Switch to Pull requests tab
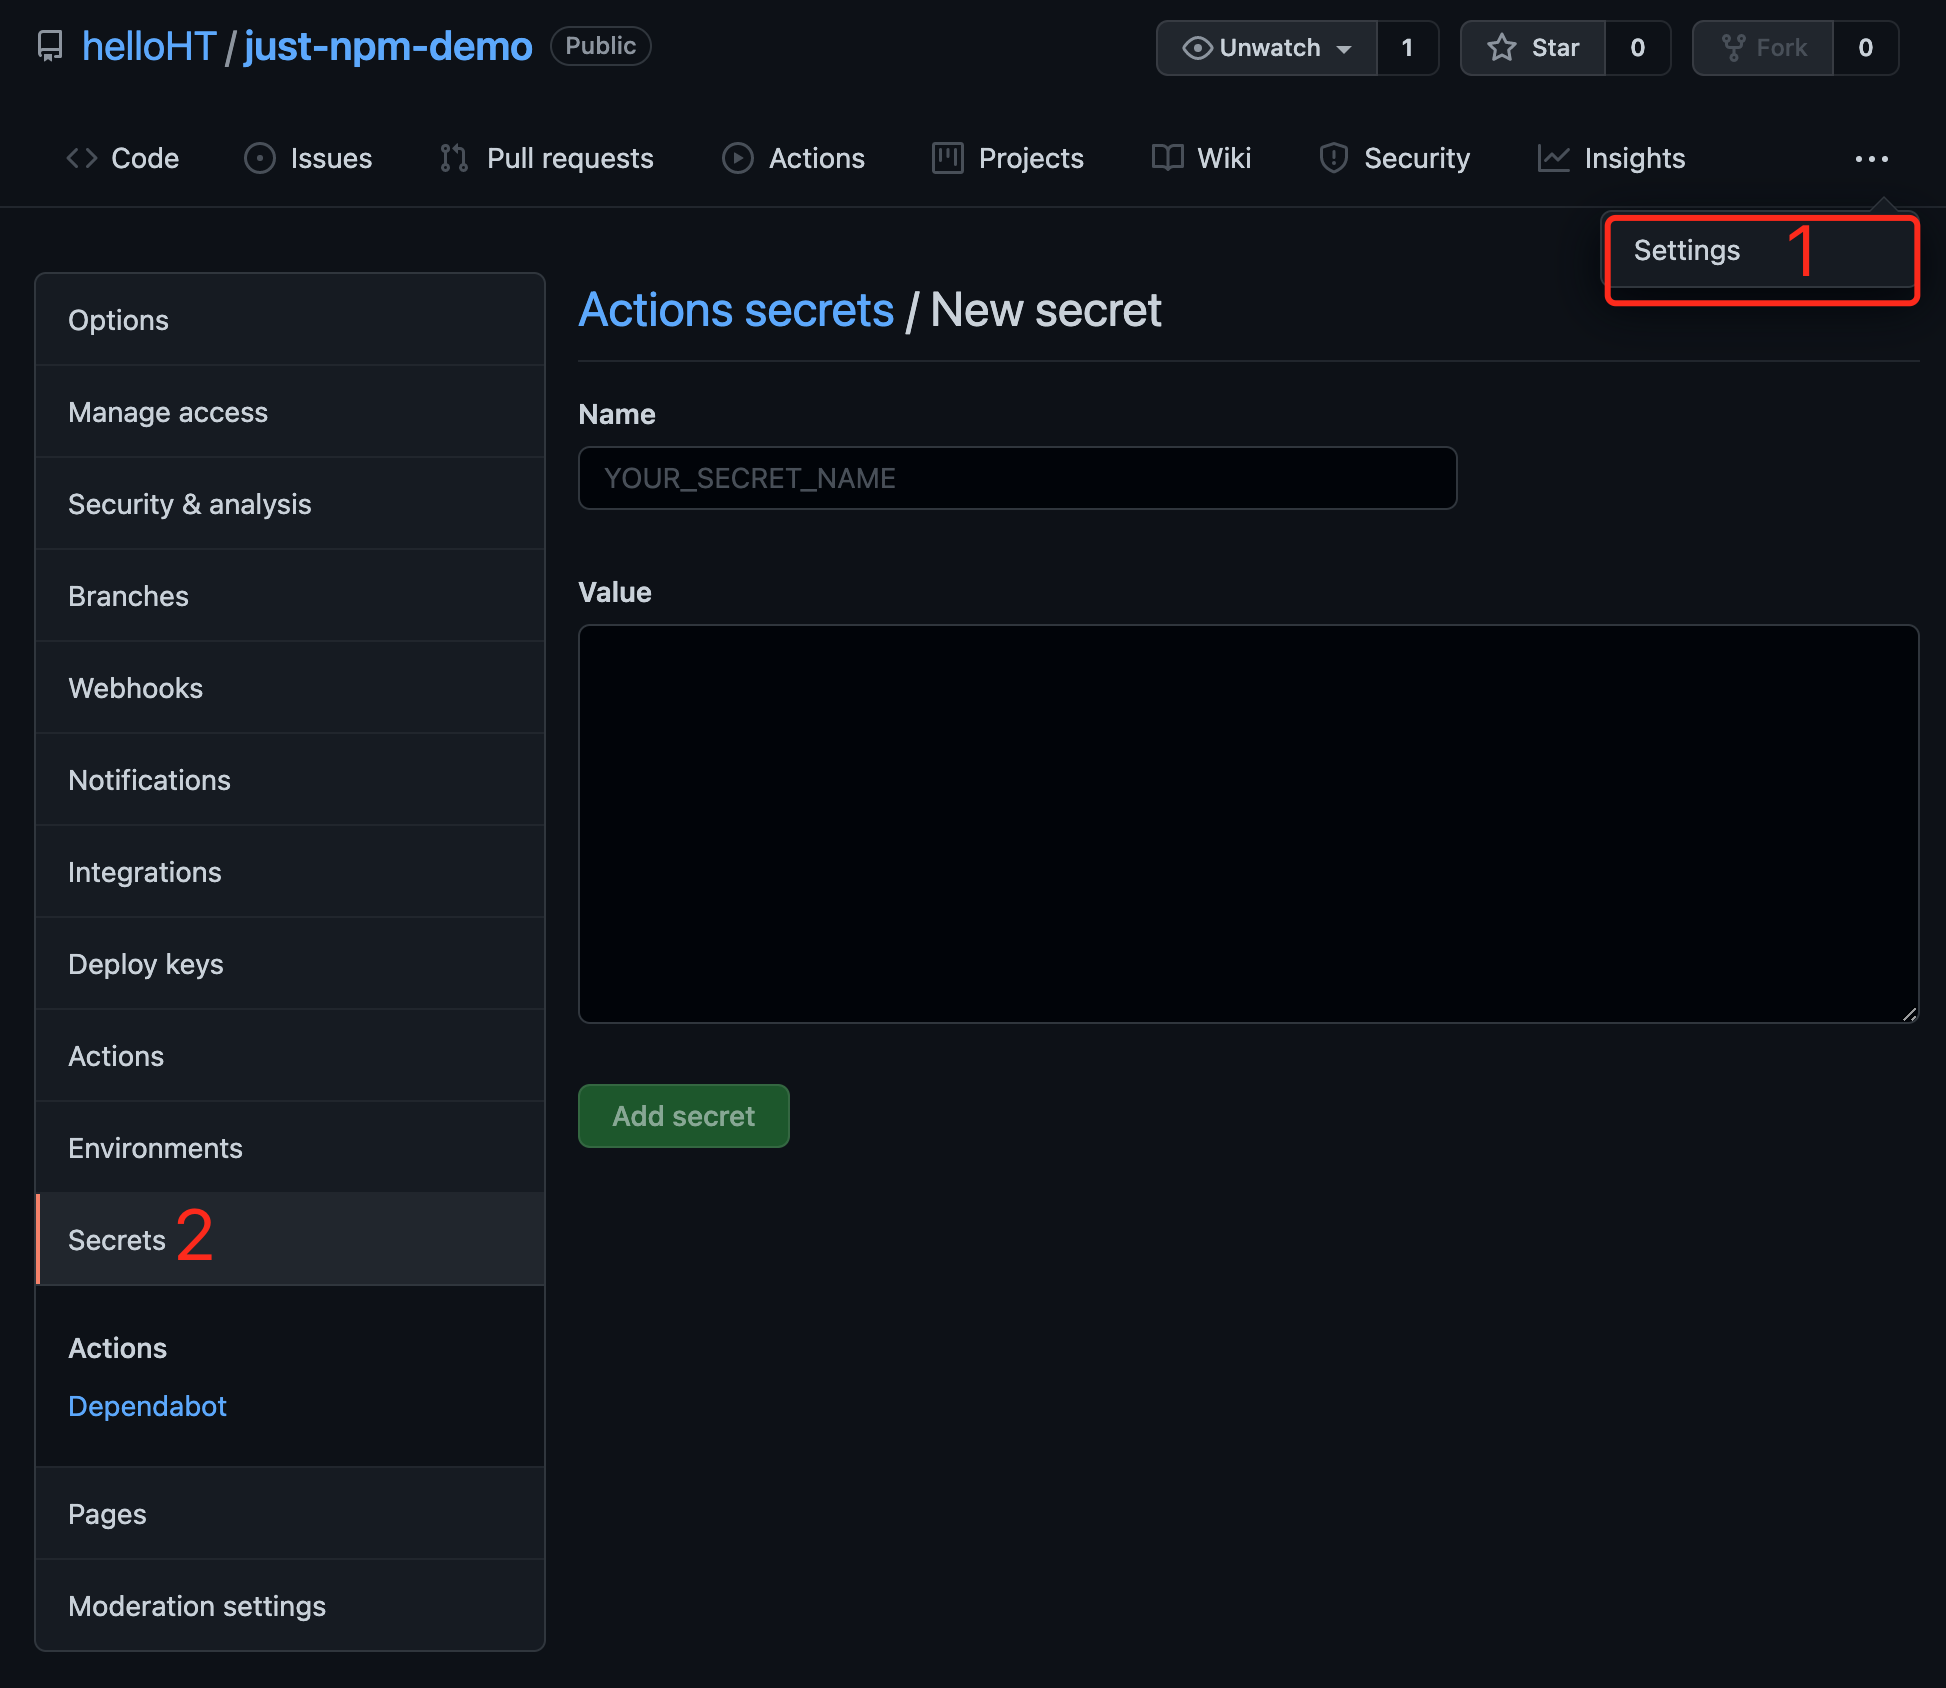The image size is (1946, 1688). click(547, 158)
